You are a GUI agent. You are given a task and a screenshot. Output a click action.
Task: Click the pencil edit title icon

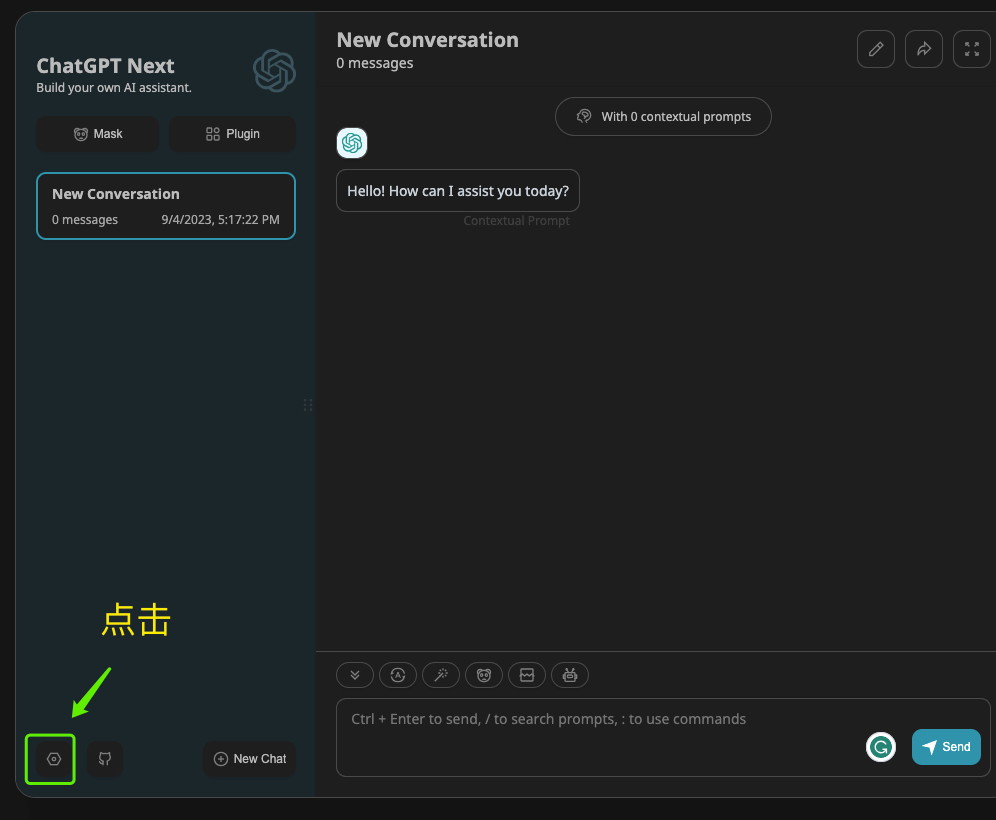(x=876, y=49)
